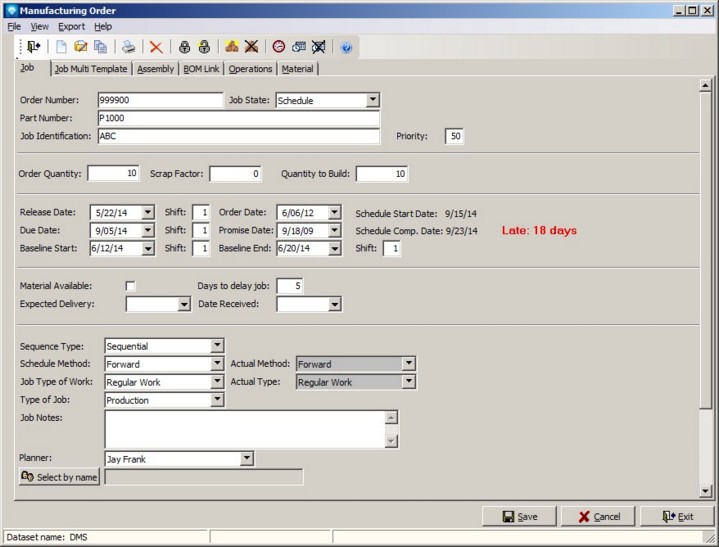Expand the Job State dropdown
This screenshot has height=547, width=719.
click(x=372, y=100)
